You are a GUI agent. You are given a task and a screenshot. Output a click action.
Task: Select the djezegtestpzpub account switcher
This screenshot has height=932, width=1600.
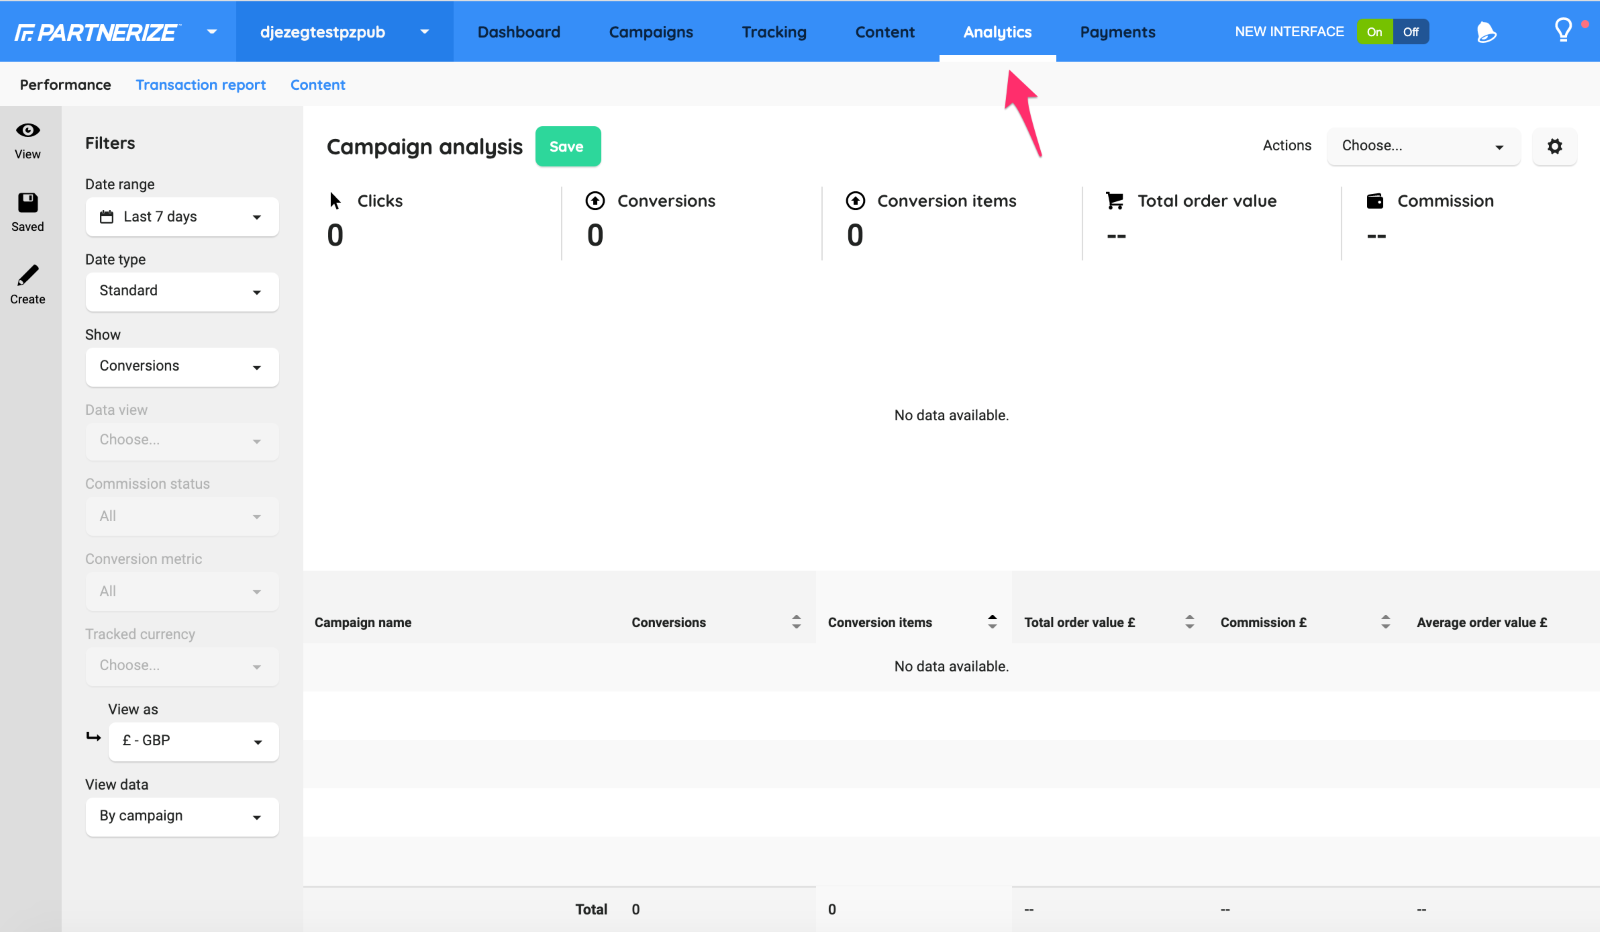[x=344, y=32]
